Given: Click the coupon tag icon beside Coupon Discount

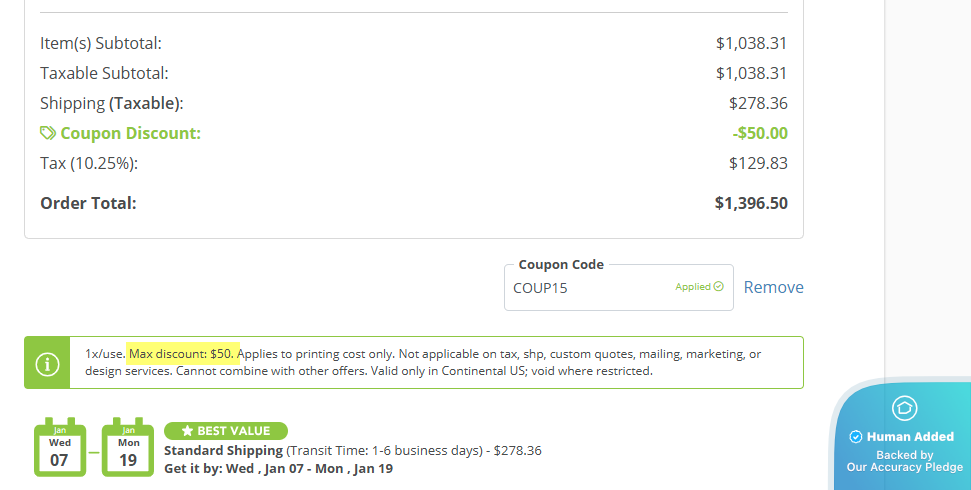Looking at the screenshot, I should 48,133.
